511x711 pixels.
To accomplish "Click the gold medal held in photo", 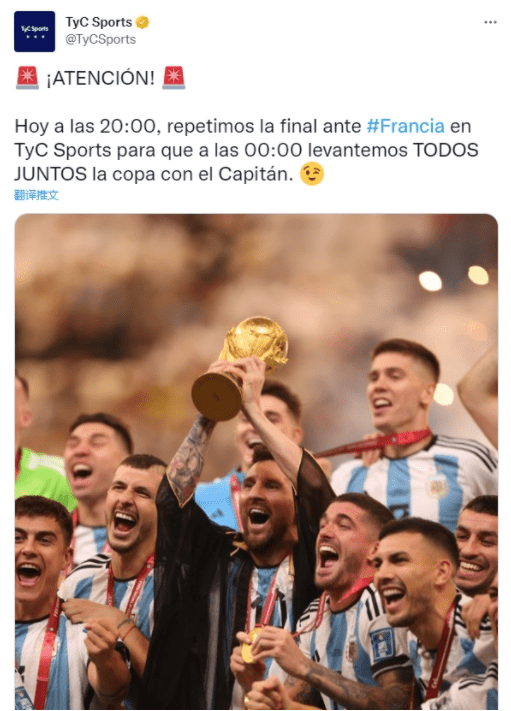I will (x=248, y=645).
